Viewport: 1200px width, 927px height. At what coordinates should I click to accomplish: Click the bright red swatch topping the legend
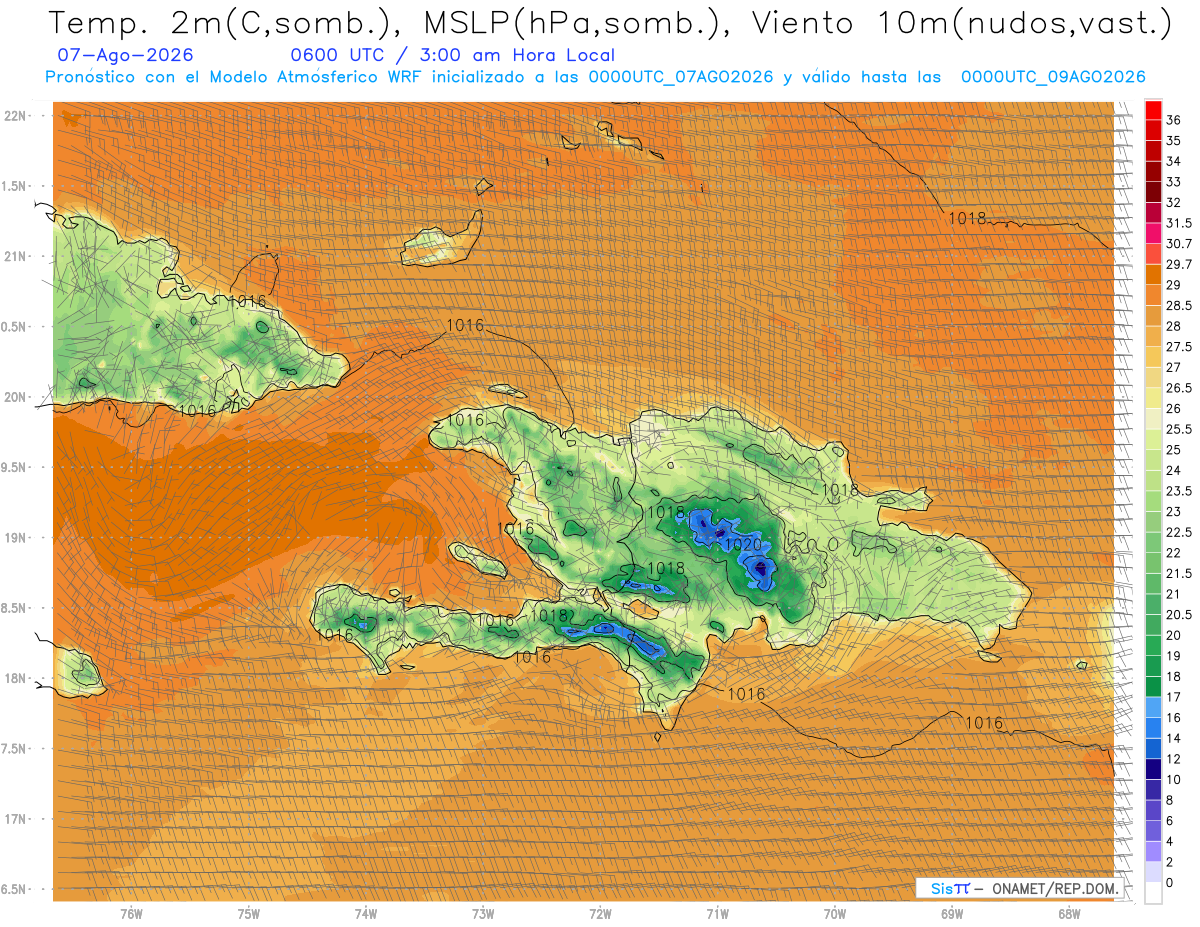pos(1153,109)
